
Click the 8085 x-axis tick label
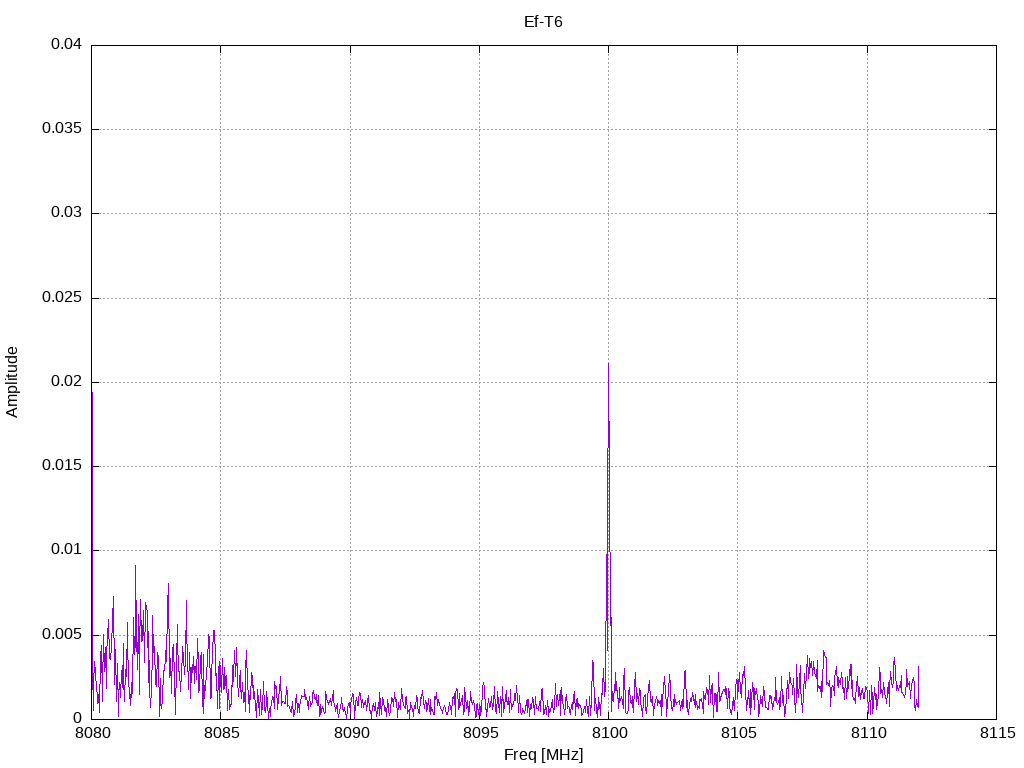[x=221, y=733]
